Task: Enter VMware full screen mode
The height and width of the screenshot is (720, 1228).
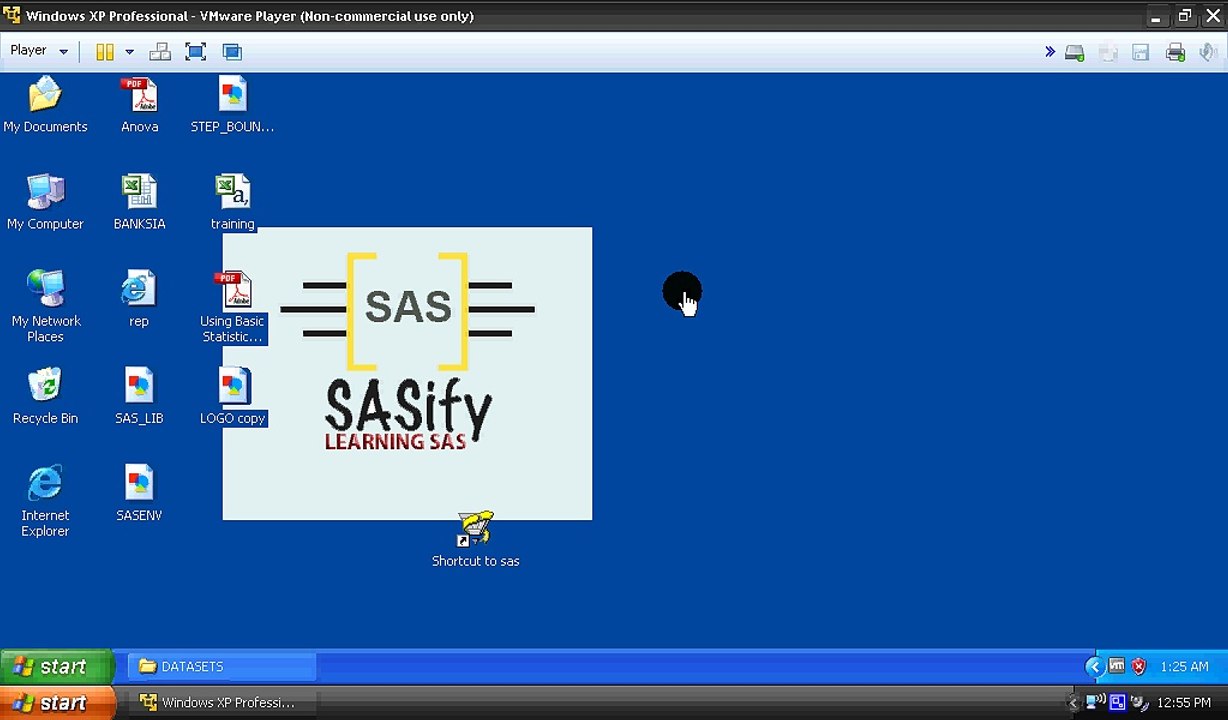Action: click(x=196, y=52)
